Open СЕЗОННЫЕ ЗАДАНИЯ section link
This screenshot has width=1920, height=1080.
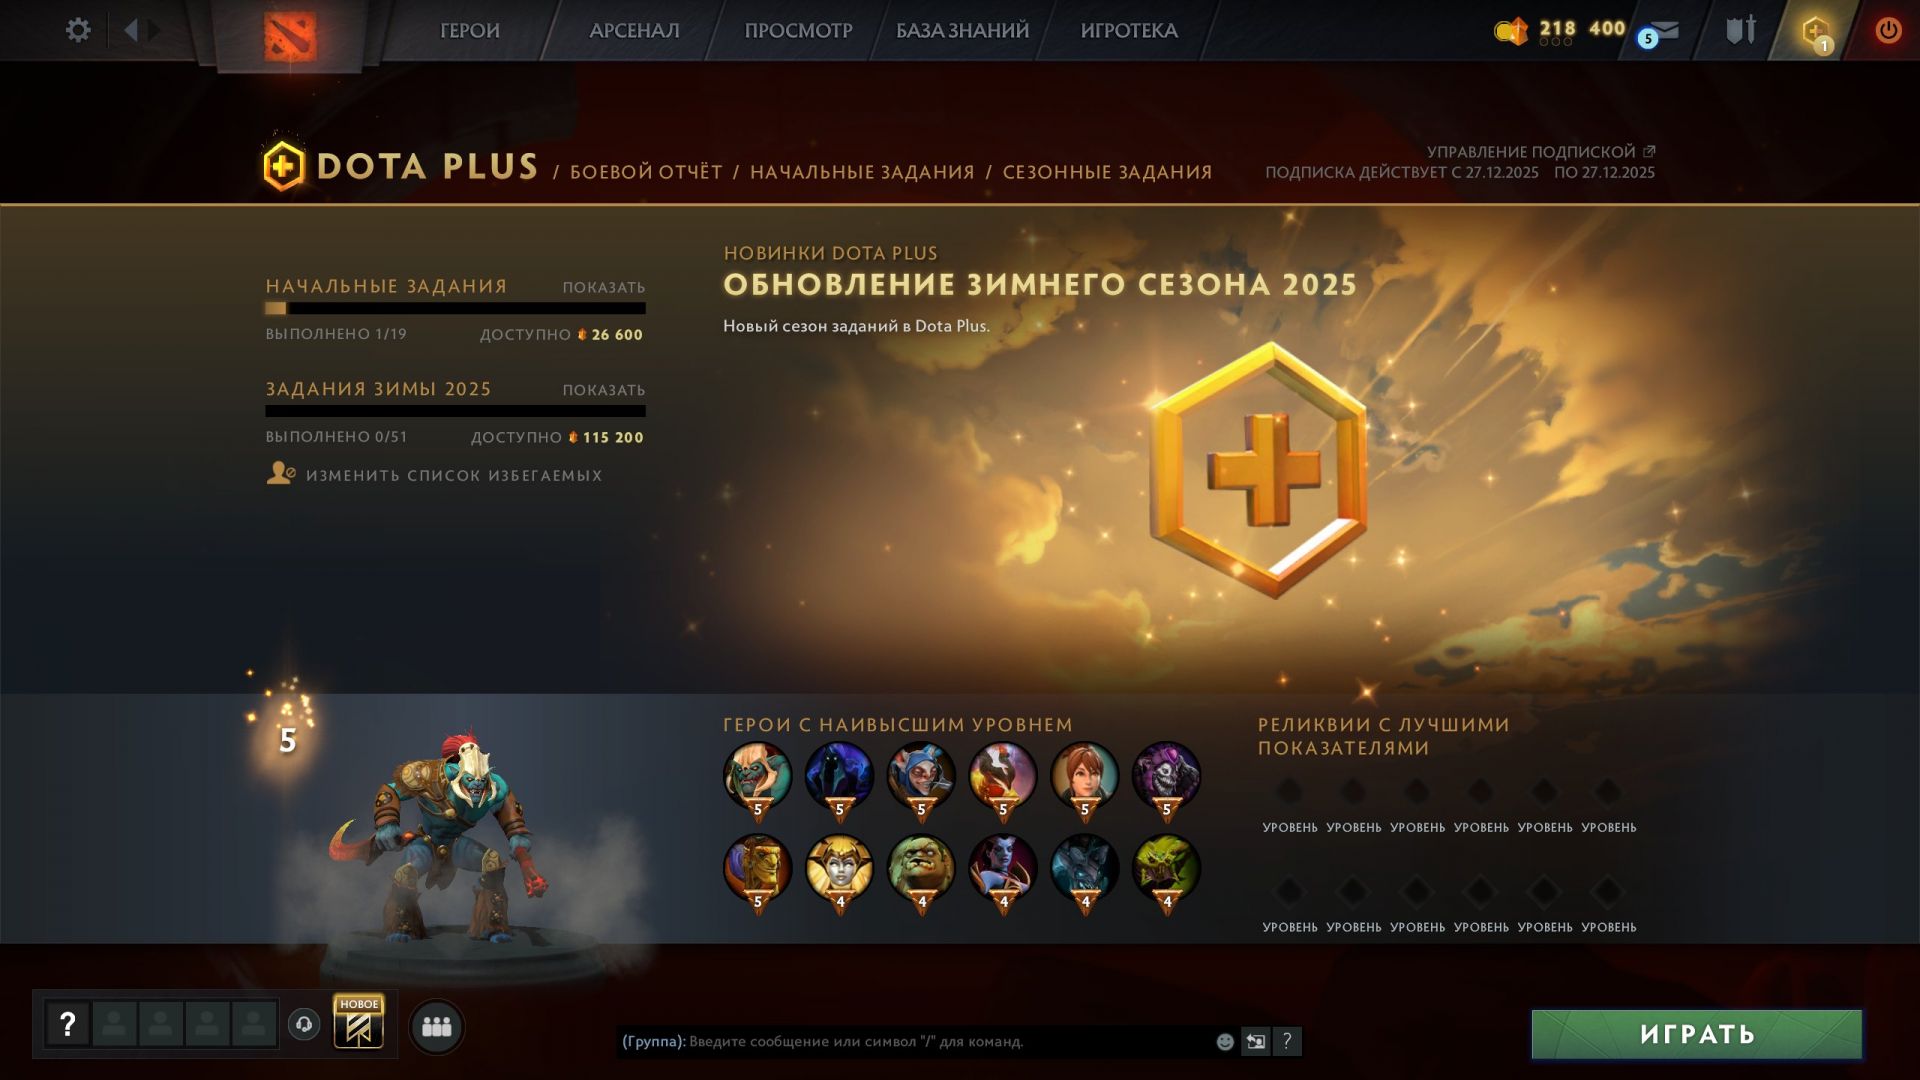coord(1107,172)
